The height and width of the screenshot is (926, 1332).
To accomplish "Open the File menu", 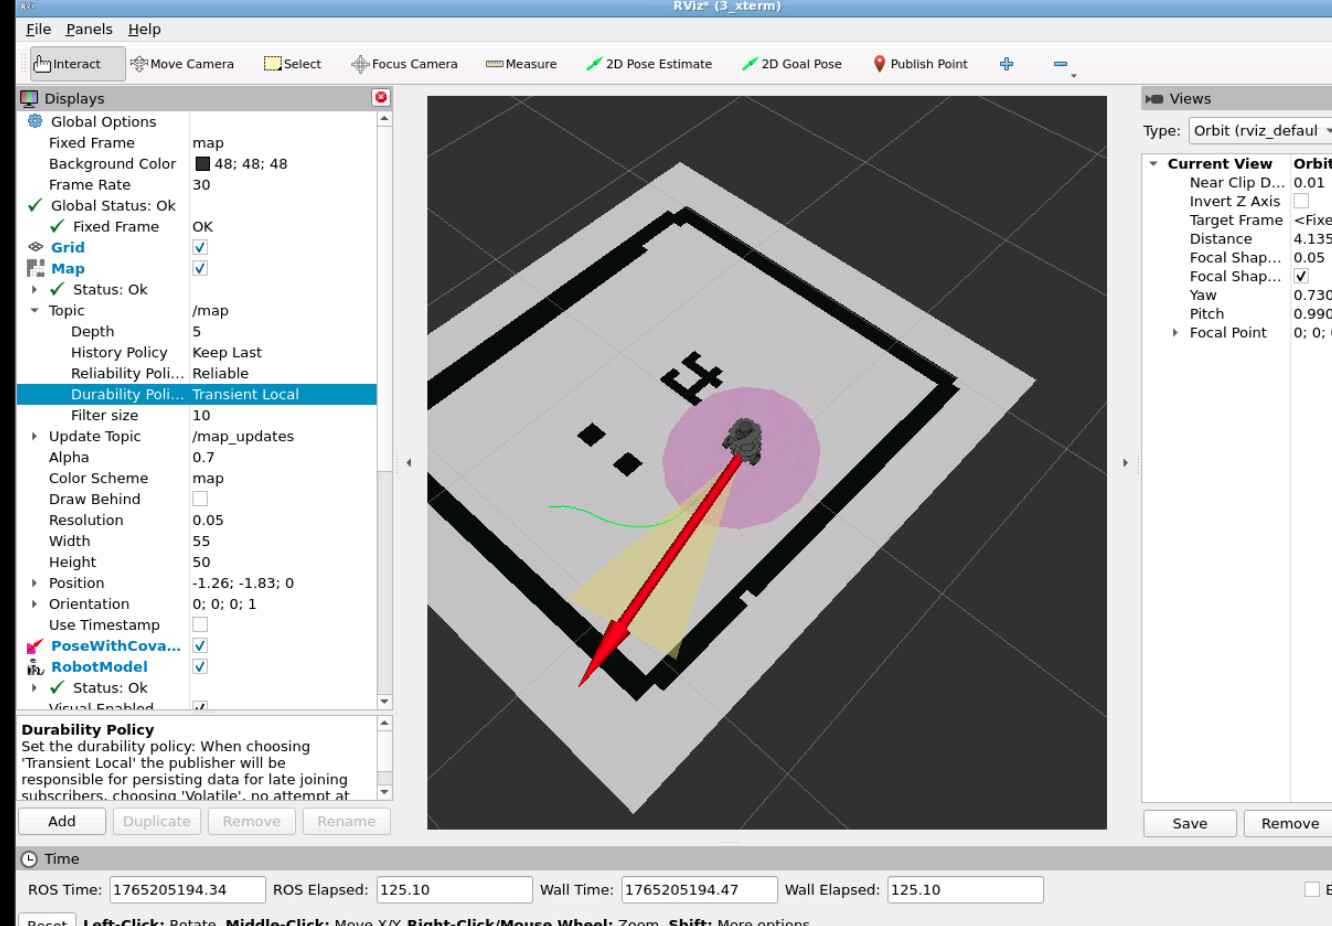I will [x=38, y=29].
